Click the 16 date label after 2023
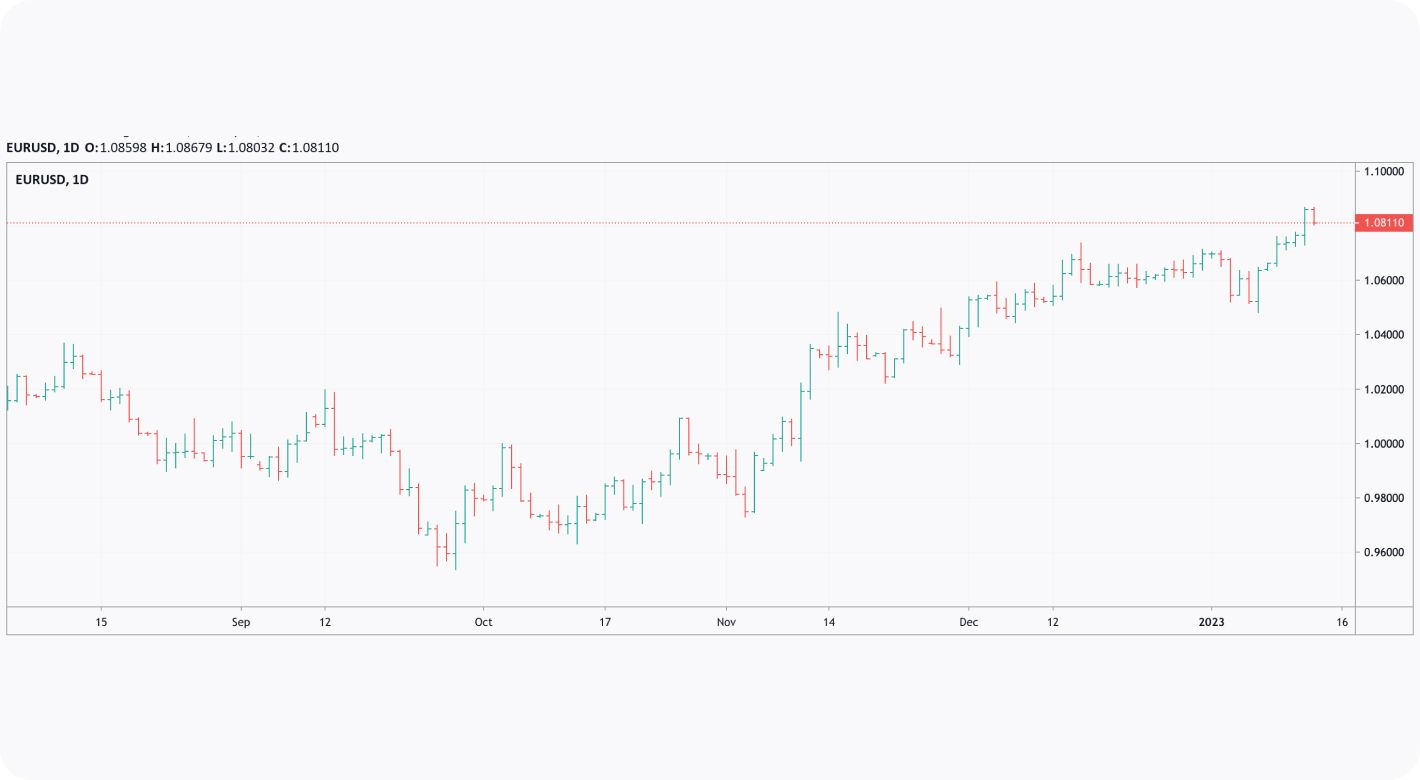The image size is (1420, 780). [x=1342, y=622]
